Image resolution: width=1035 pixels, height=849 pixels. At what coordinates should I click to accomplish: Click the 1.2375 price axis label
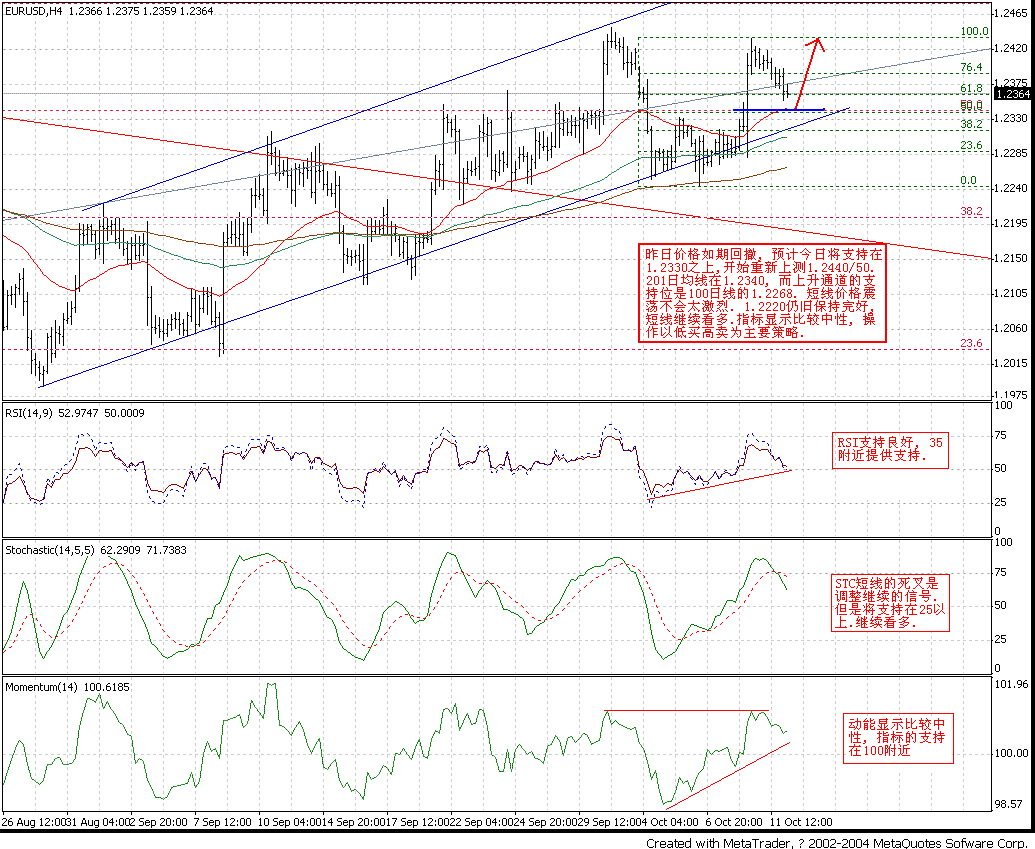1011,83
